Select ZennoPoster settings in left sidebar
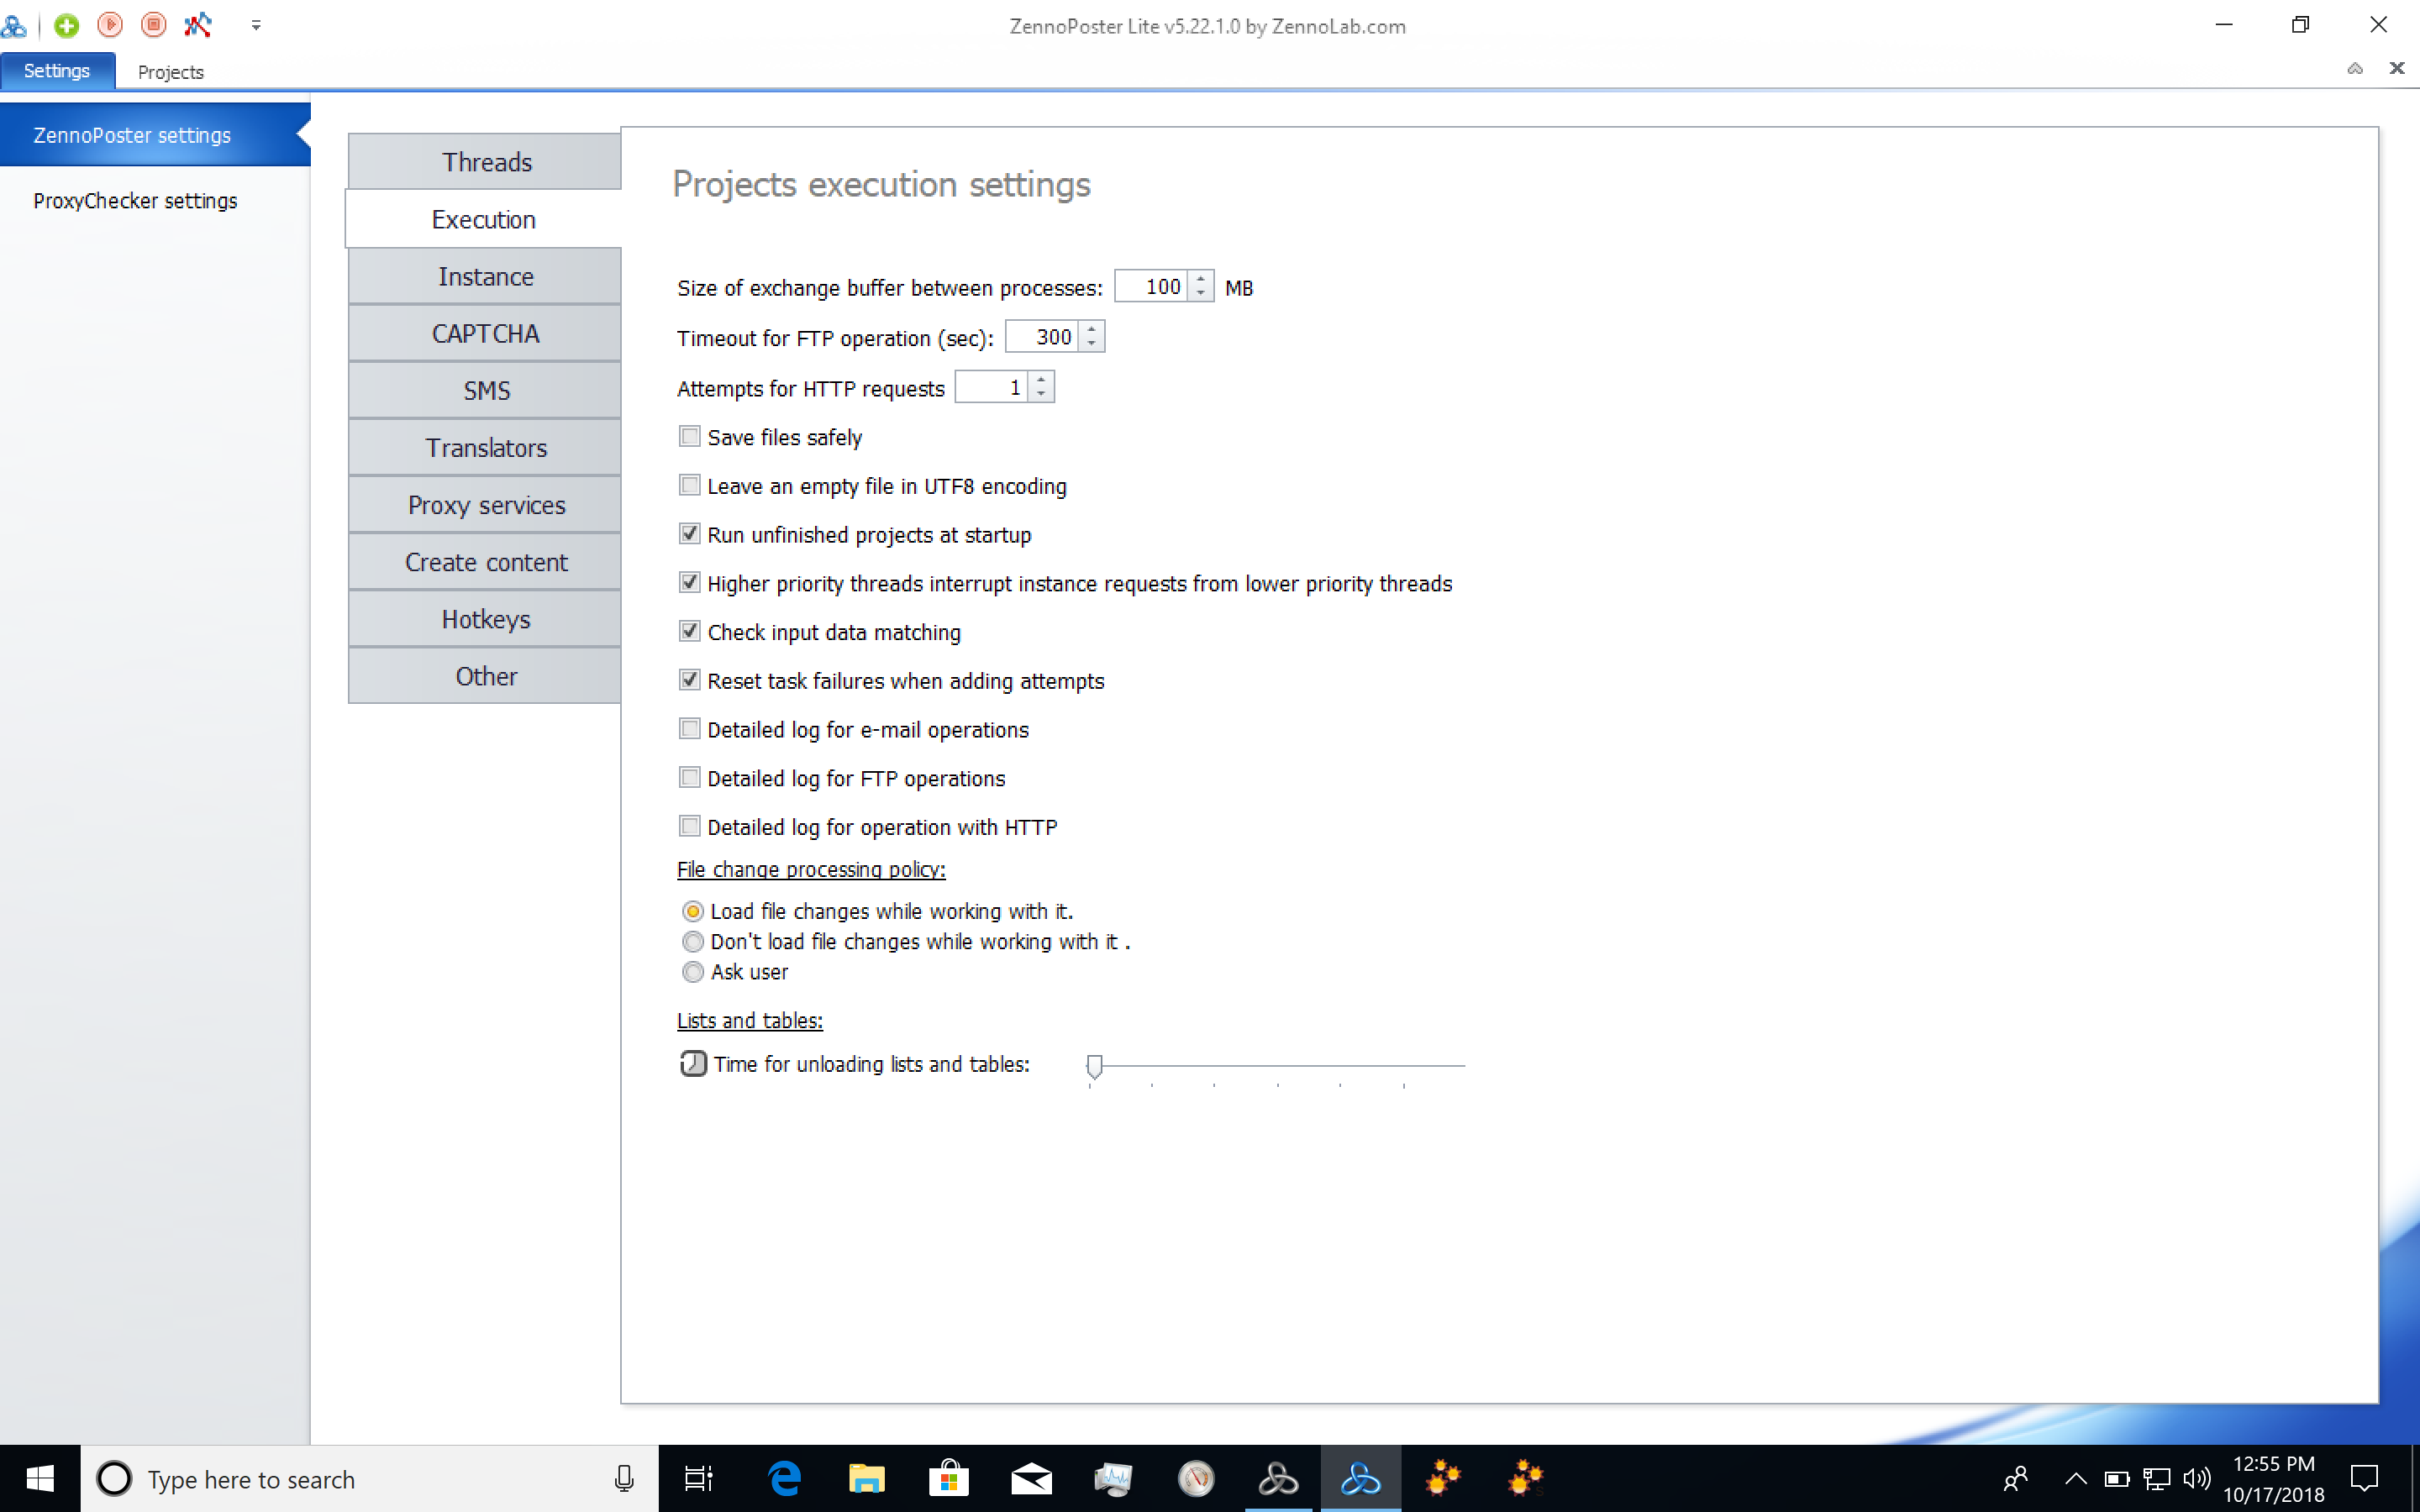This screenshot has height=1512, width=2420. [155, 135]
